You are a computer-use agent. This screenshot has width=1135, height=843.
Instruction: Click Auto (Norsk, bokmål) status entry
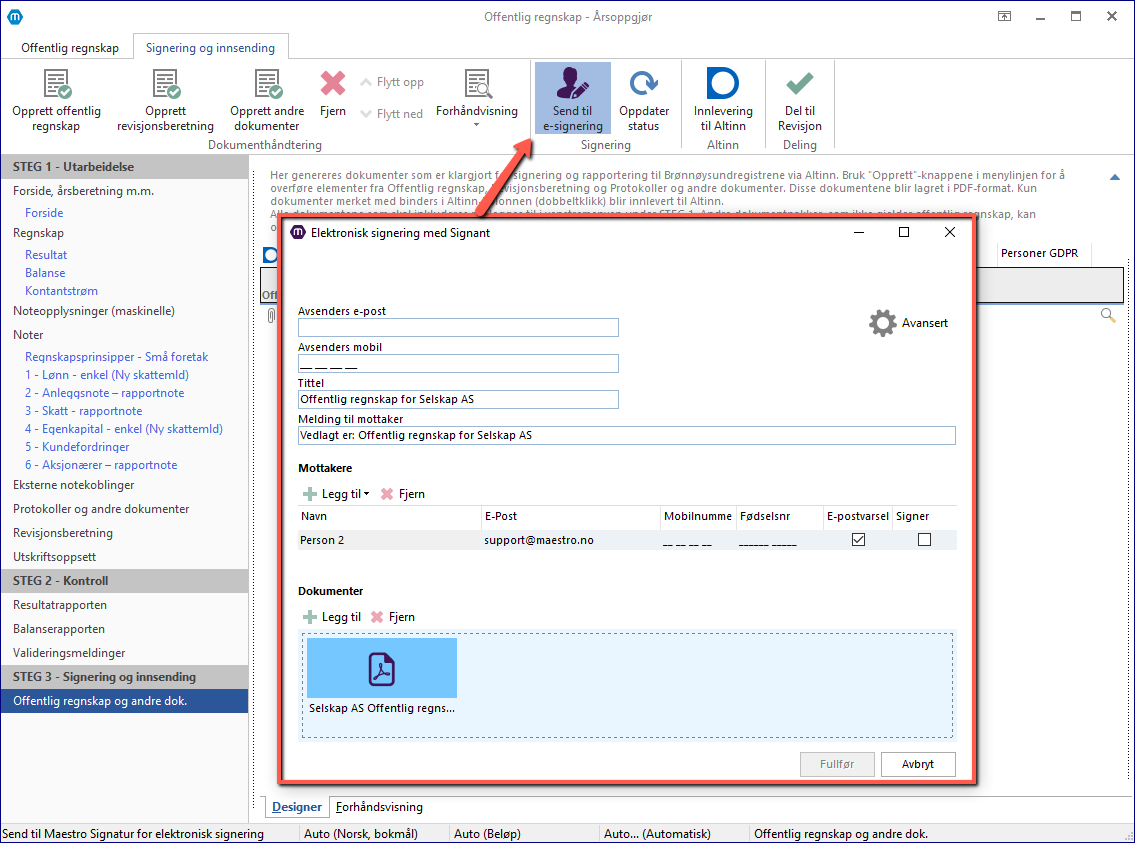(360, 834)
